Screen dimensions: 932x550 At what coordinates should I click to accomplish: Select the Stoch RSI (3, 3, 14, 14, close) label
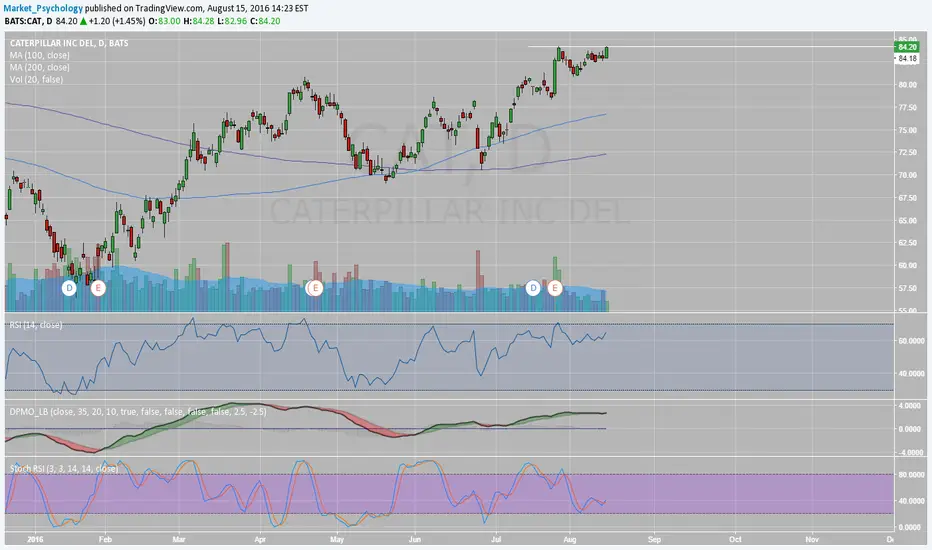coord(64,469)
